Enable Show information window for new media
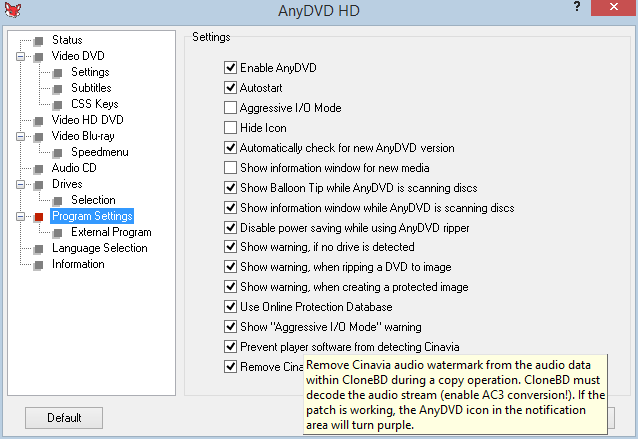This screenshot has width=638, height=439. click(230, 167)
